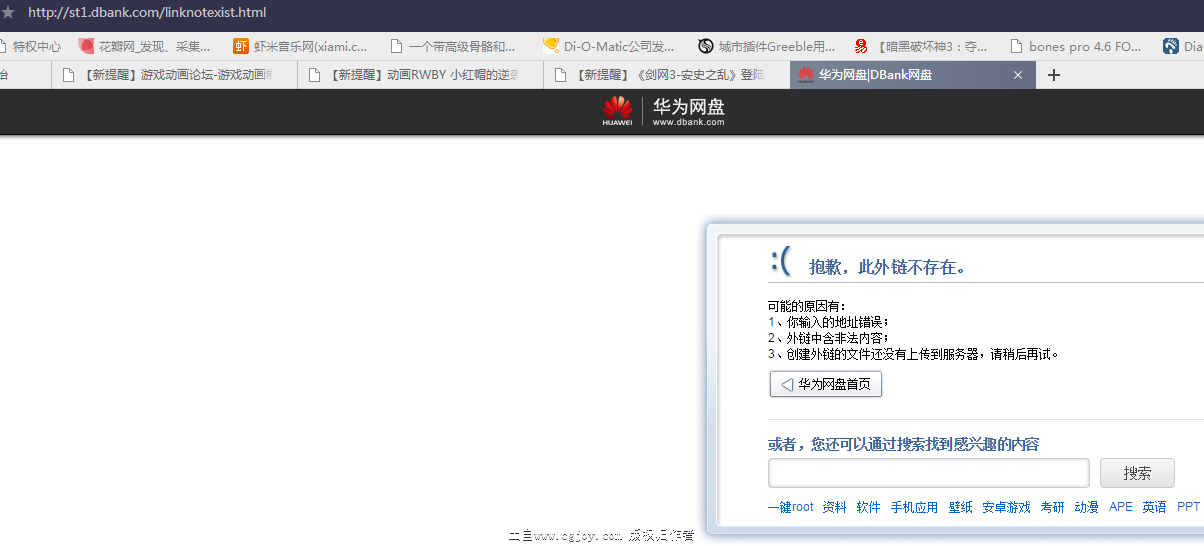Image resolution: width=1204 pixels, height=546 pixels.
Task: Open the 资料 search link
Action: pos(835,507)
